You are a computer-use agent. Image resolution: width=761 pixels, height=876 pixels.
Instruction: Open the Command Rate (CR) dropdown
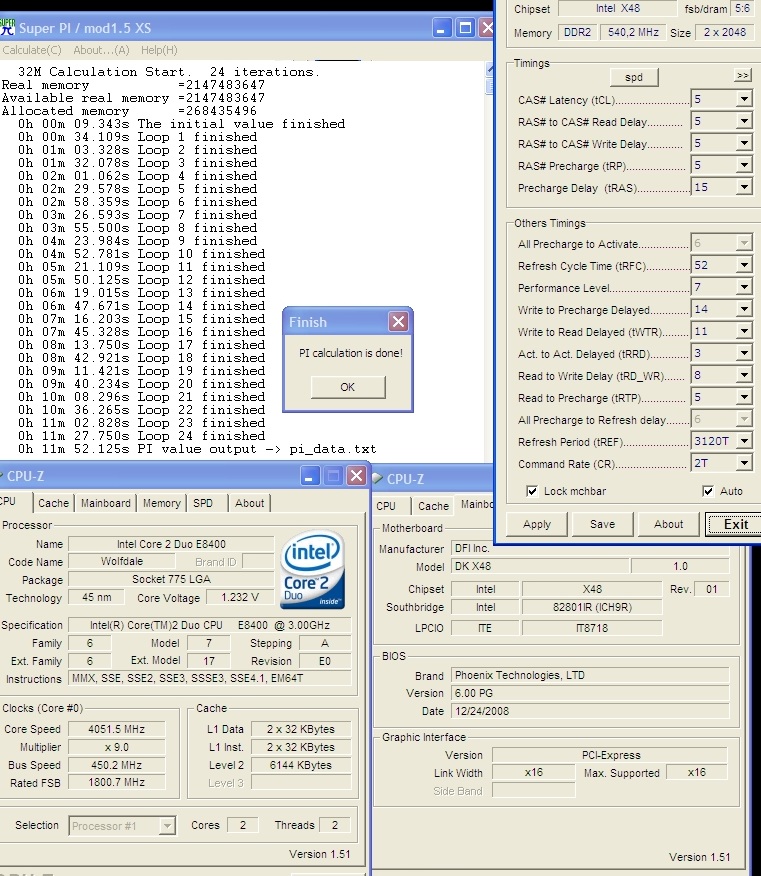[x=743, y=464]
